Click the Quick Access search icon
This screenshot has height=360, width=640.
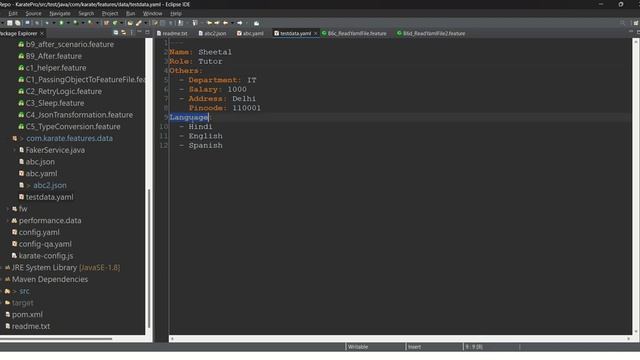(622, 23)
